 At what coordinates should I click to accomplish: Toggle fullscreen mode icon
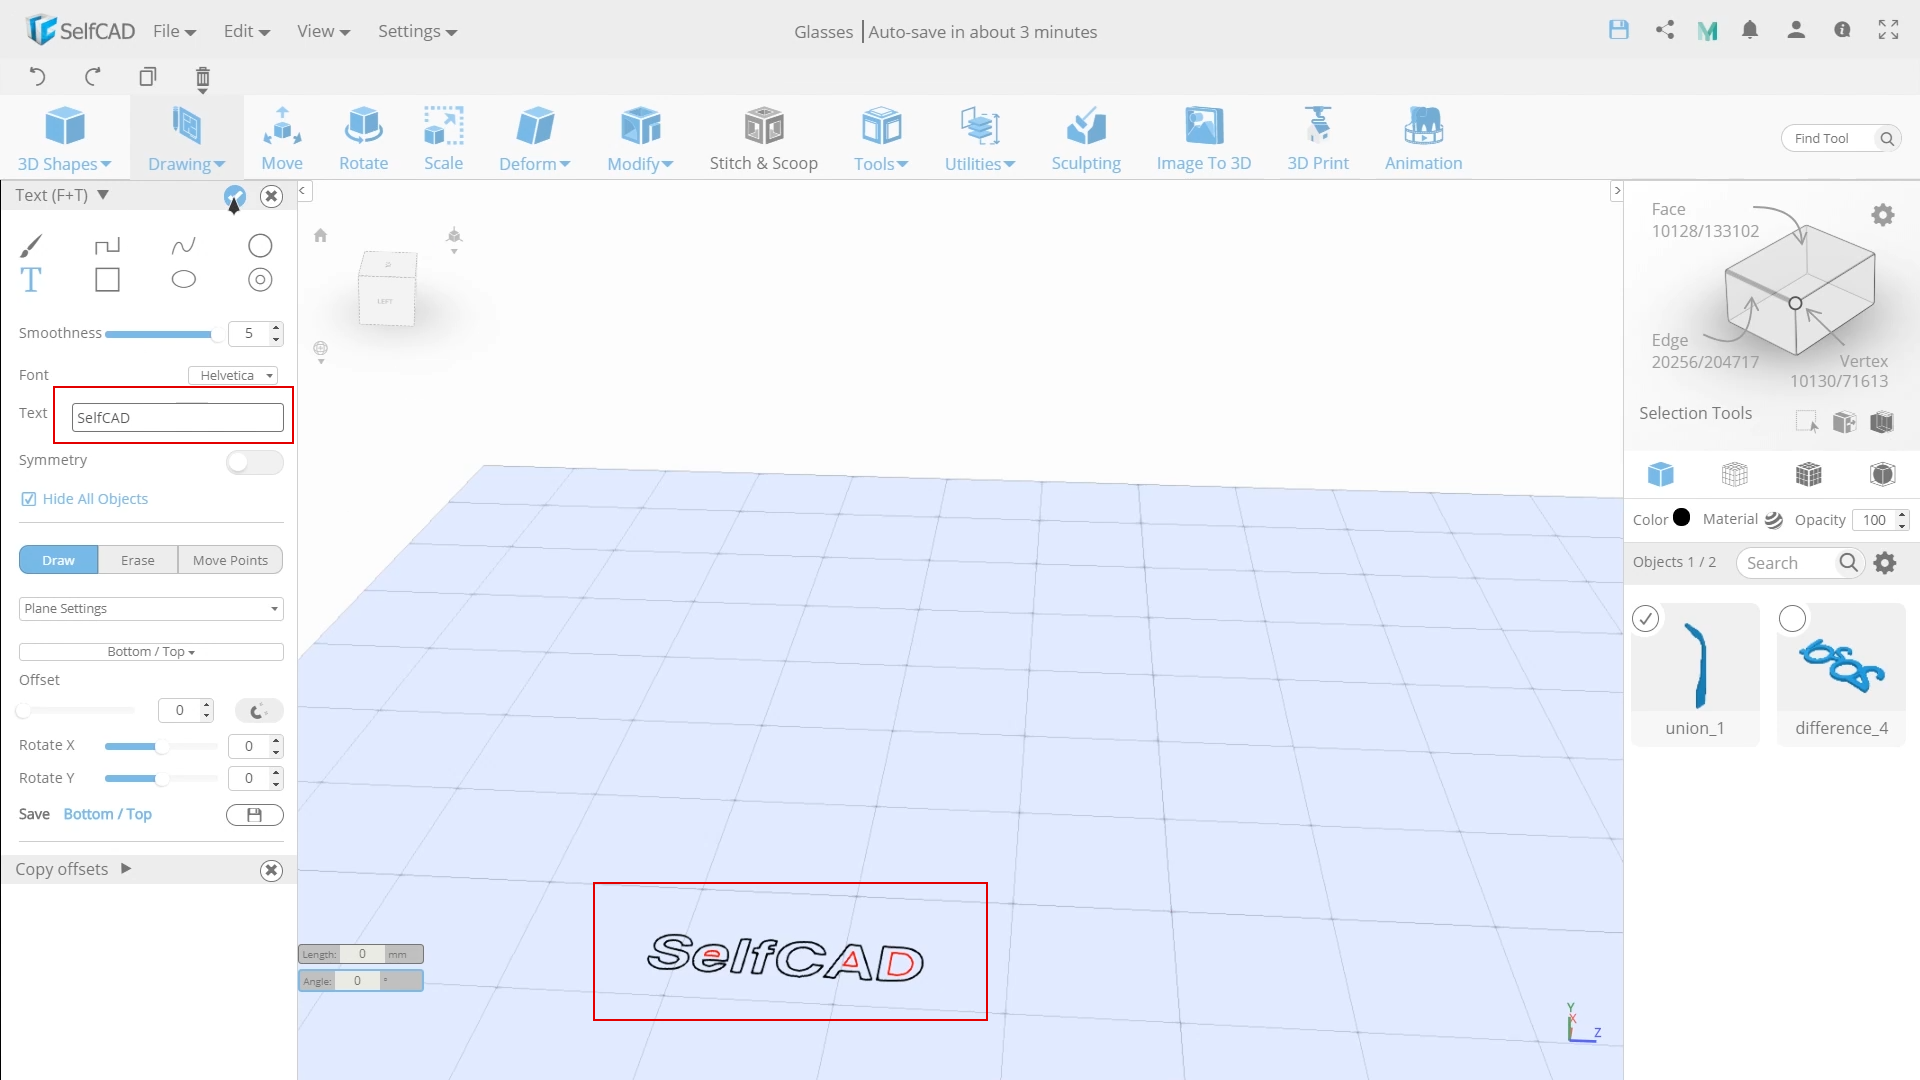[1888, 30]
